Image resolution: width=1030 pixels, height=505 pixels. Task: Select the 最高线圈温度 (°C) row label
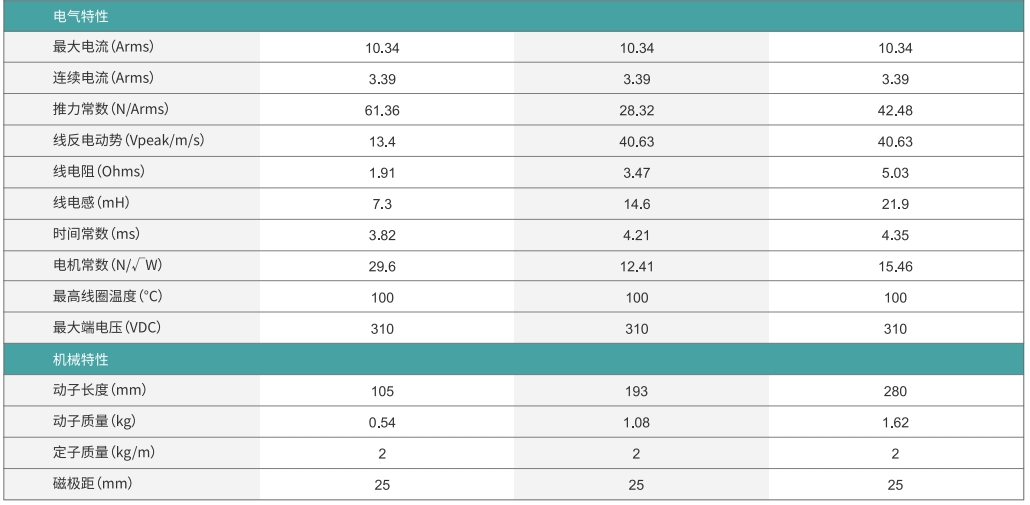[107, 297]
